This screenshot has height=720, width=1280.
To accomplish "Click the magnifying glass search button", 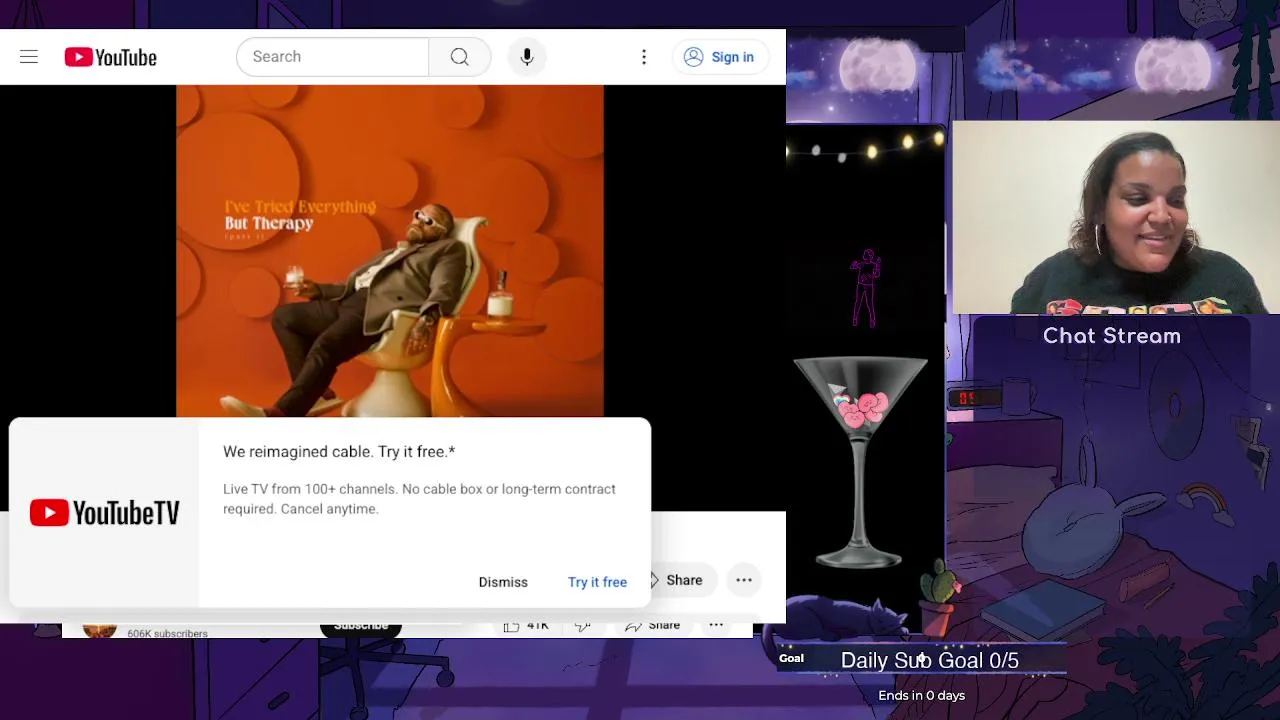I will tap(460, 57).
